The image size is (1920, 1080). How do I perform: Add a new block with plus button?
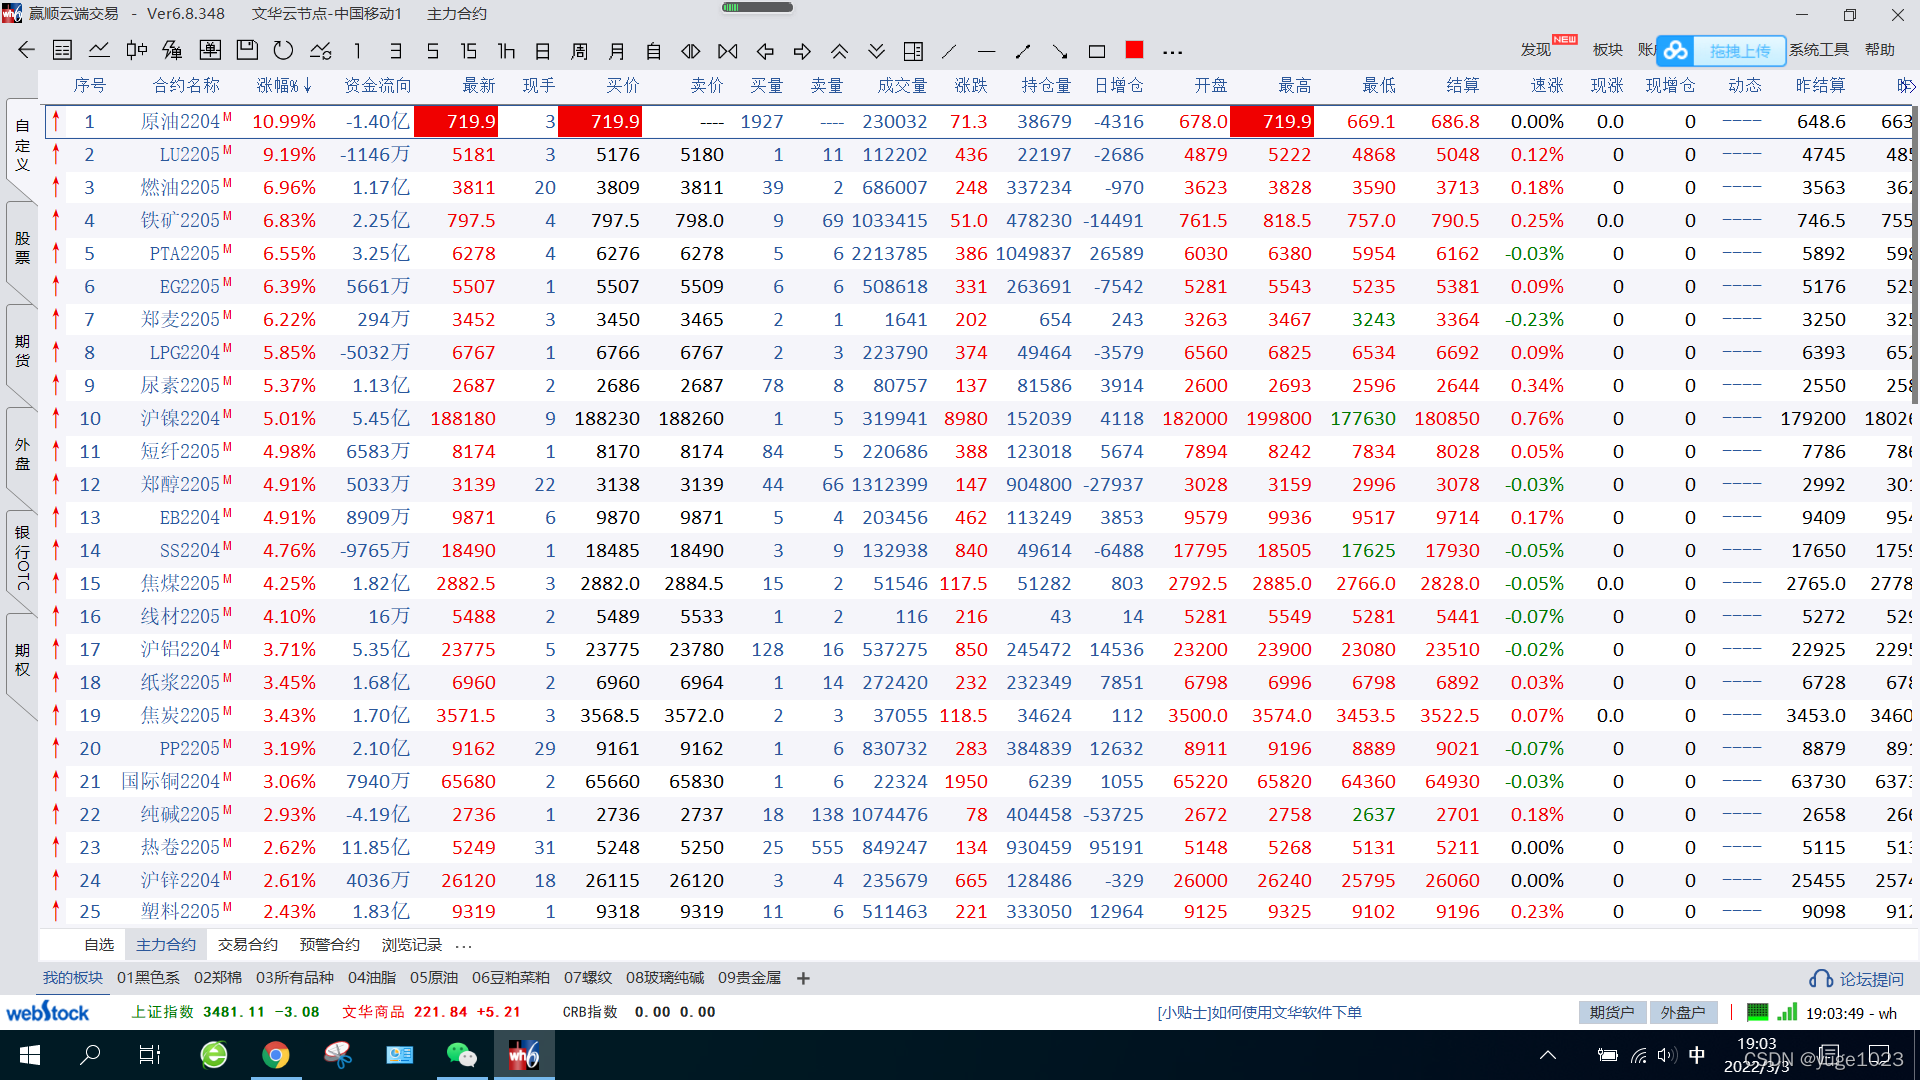point(803,978)
